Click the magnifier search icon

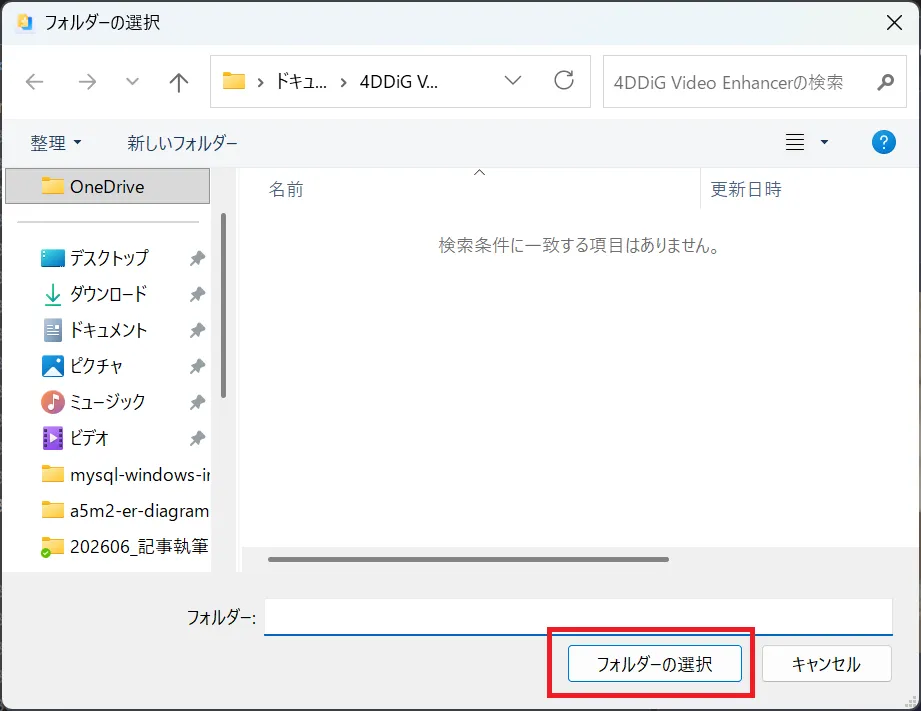click(886, 82)
